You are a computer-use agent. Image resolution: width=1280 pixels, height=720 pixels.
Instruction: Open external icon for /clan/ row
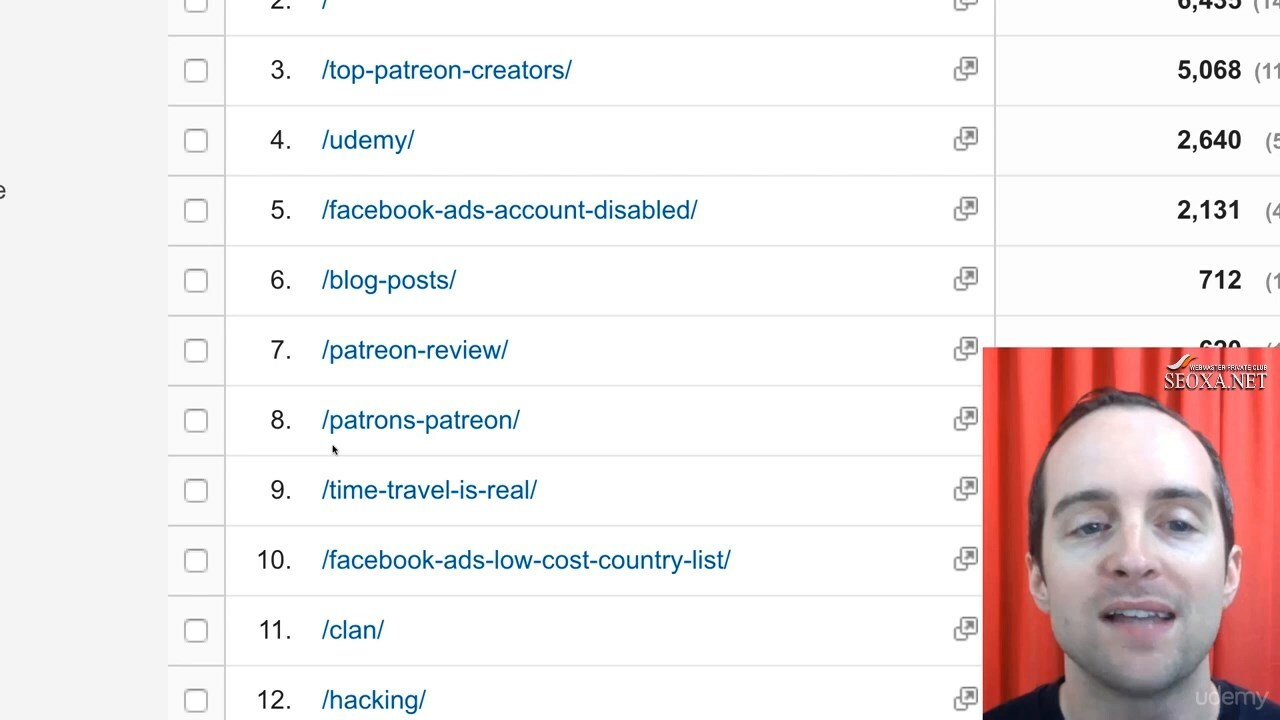click(965, 629)
